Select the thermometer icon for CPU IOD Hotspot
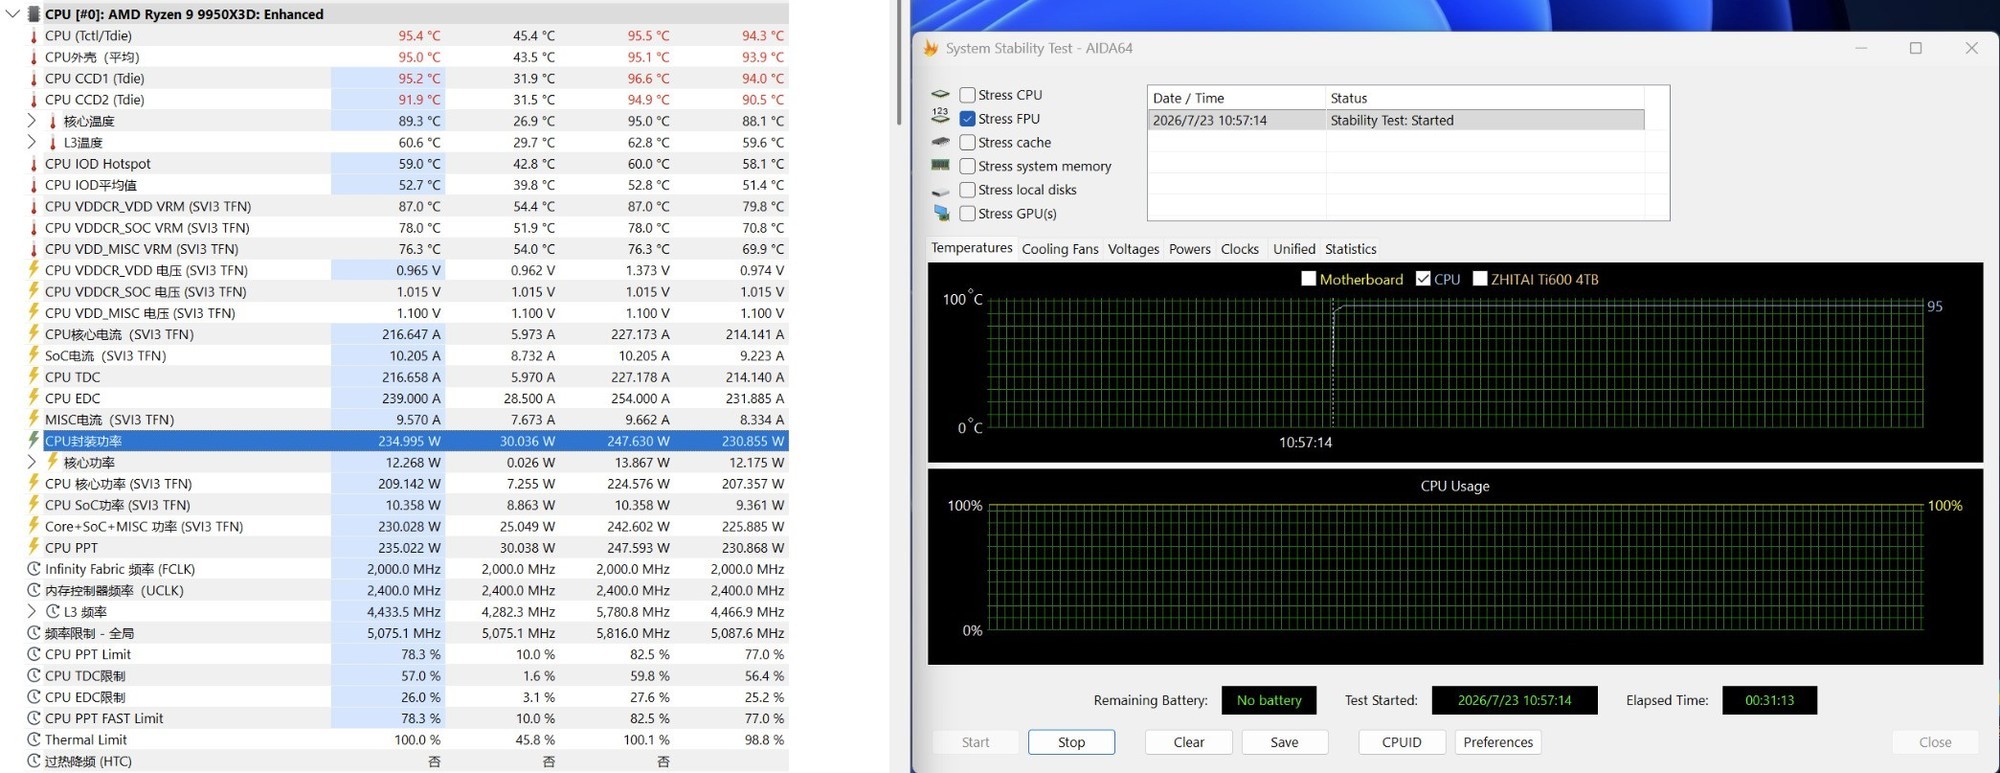Image resolution: width=2000 pixels, height=773 pixels. [x=33, y=164]
